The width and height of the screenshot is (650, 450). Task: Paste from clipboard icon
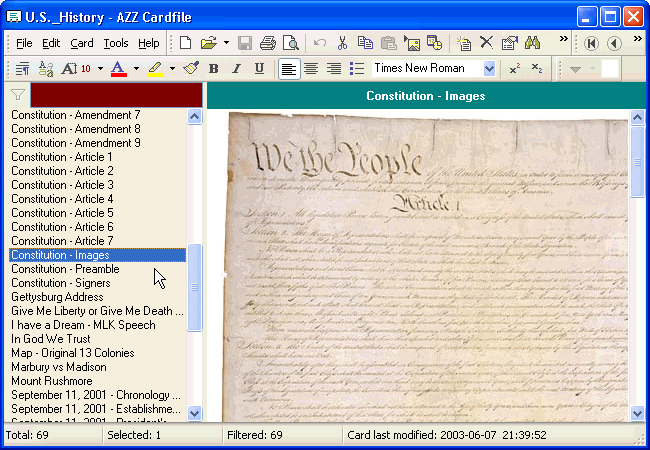point(388,43)
